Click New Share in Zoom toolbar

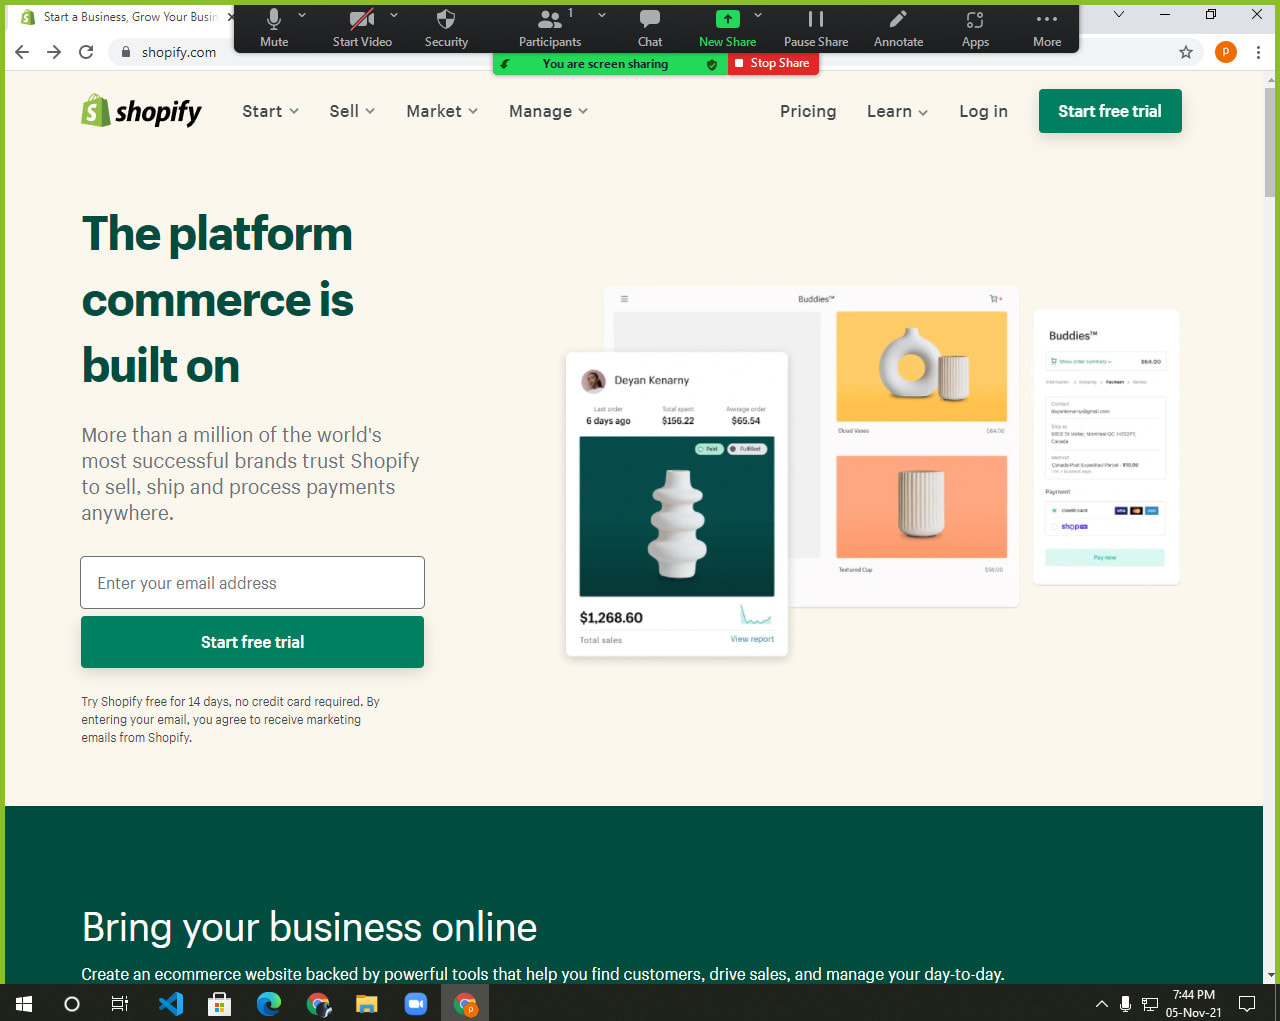coord(727,28)
